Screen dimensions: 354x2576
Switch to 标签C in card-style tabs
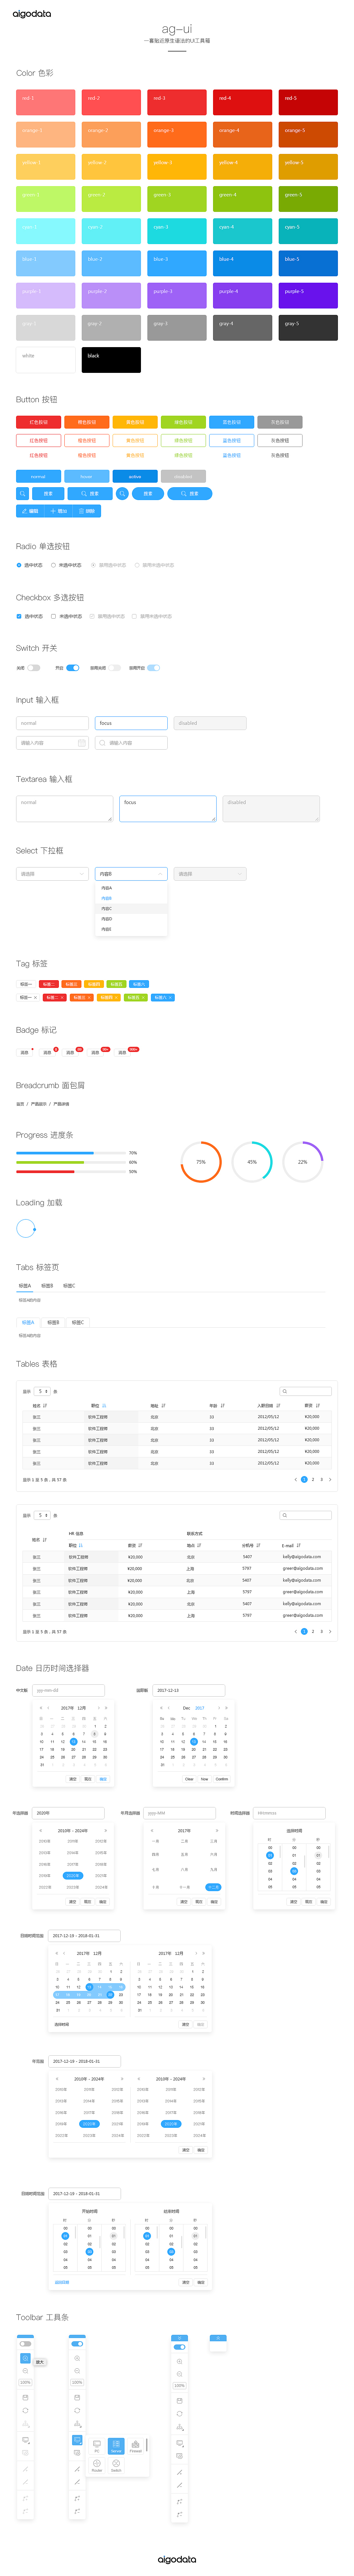[x=78, y=1322]
